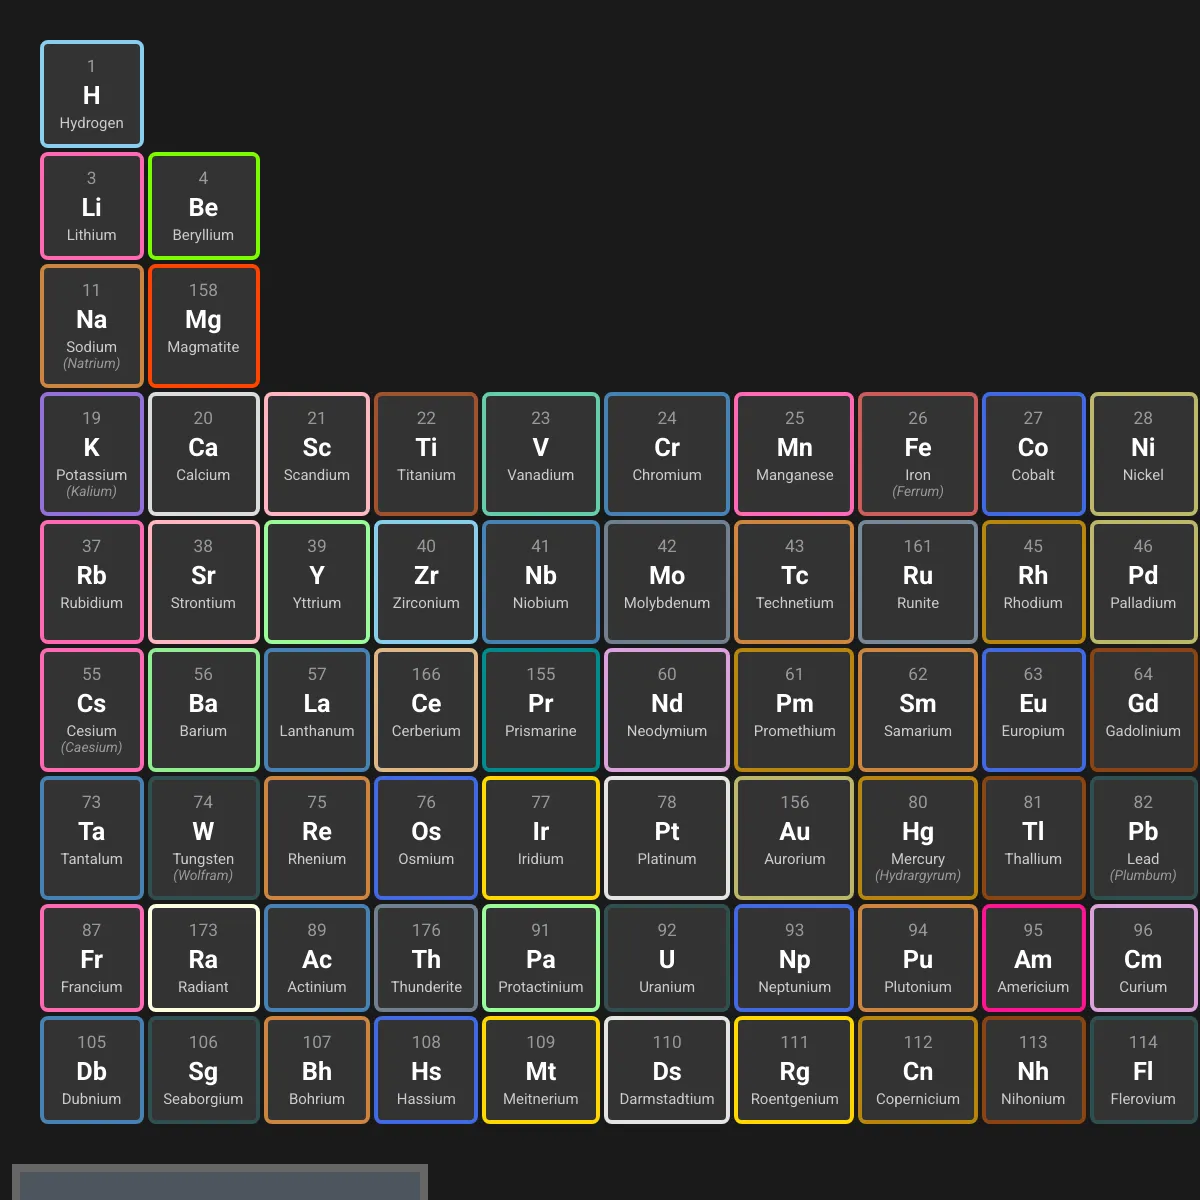Select the Sodium (Natrium) element
This screenshot has height=1200, width=1200.
click(92, 326)
